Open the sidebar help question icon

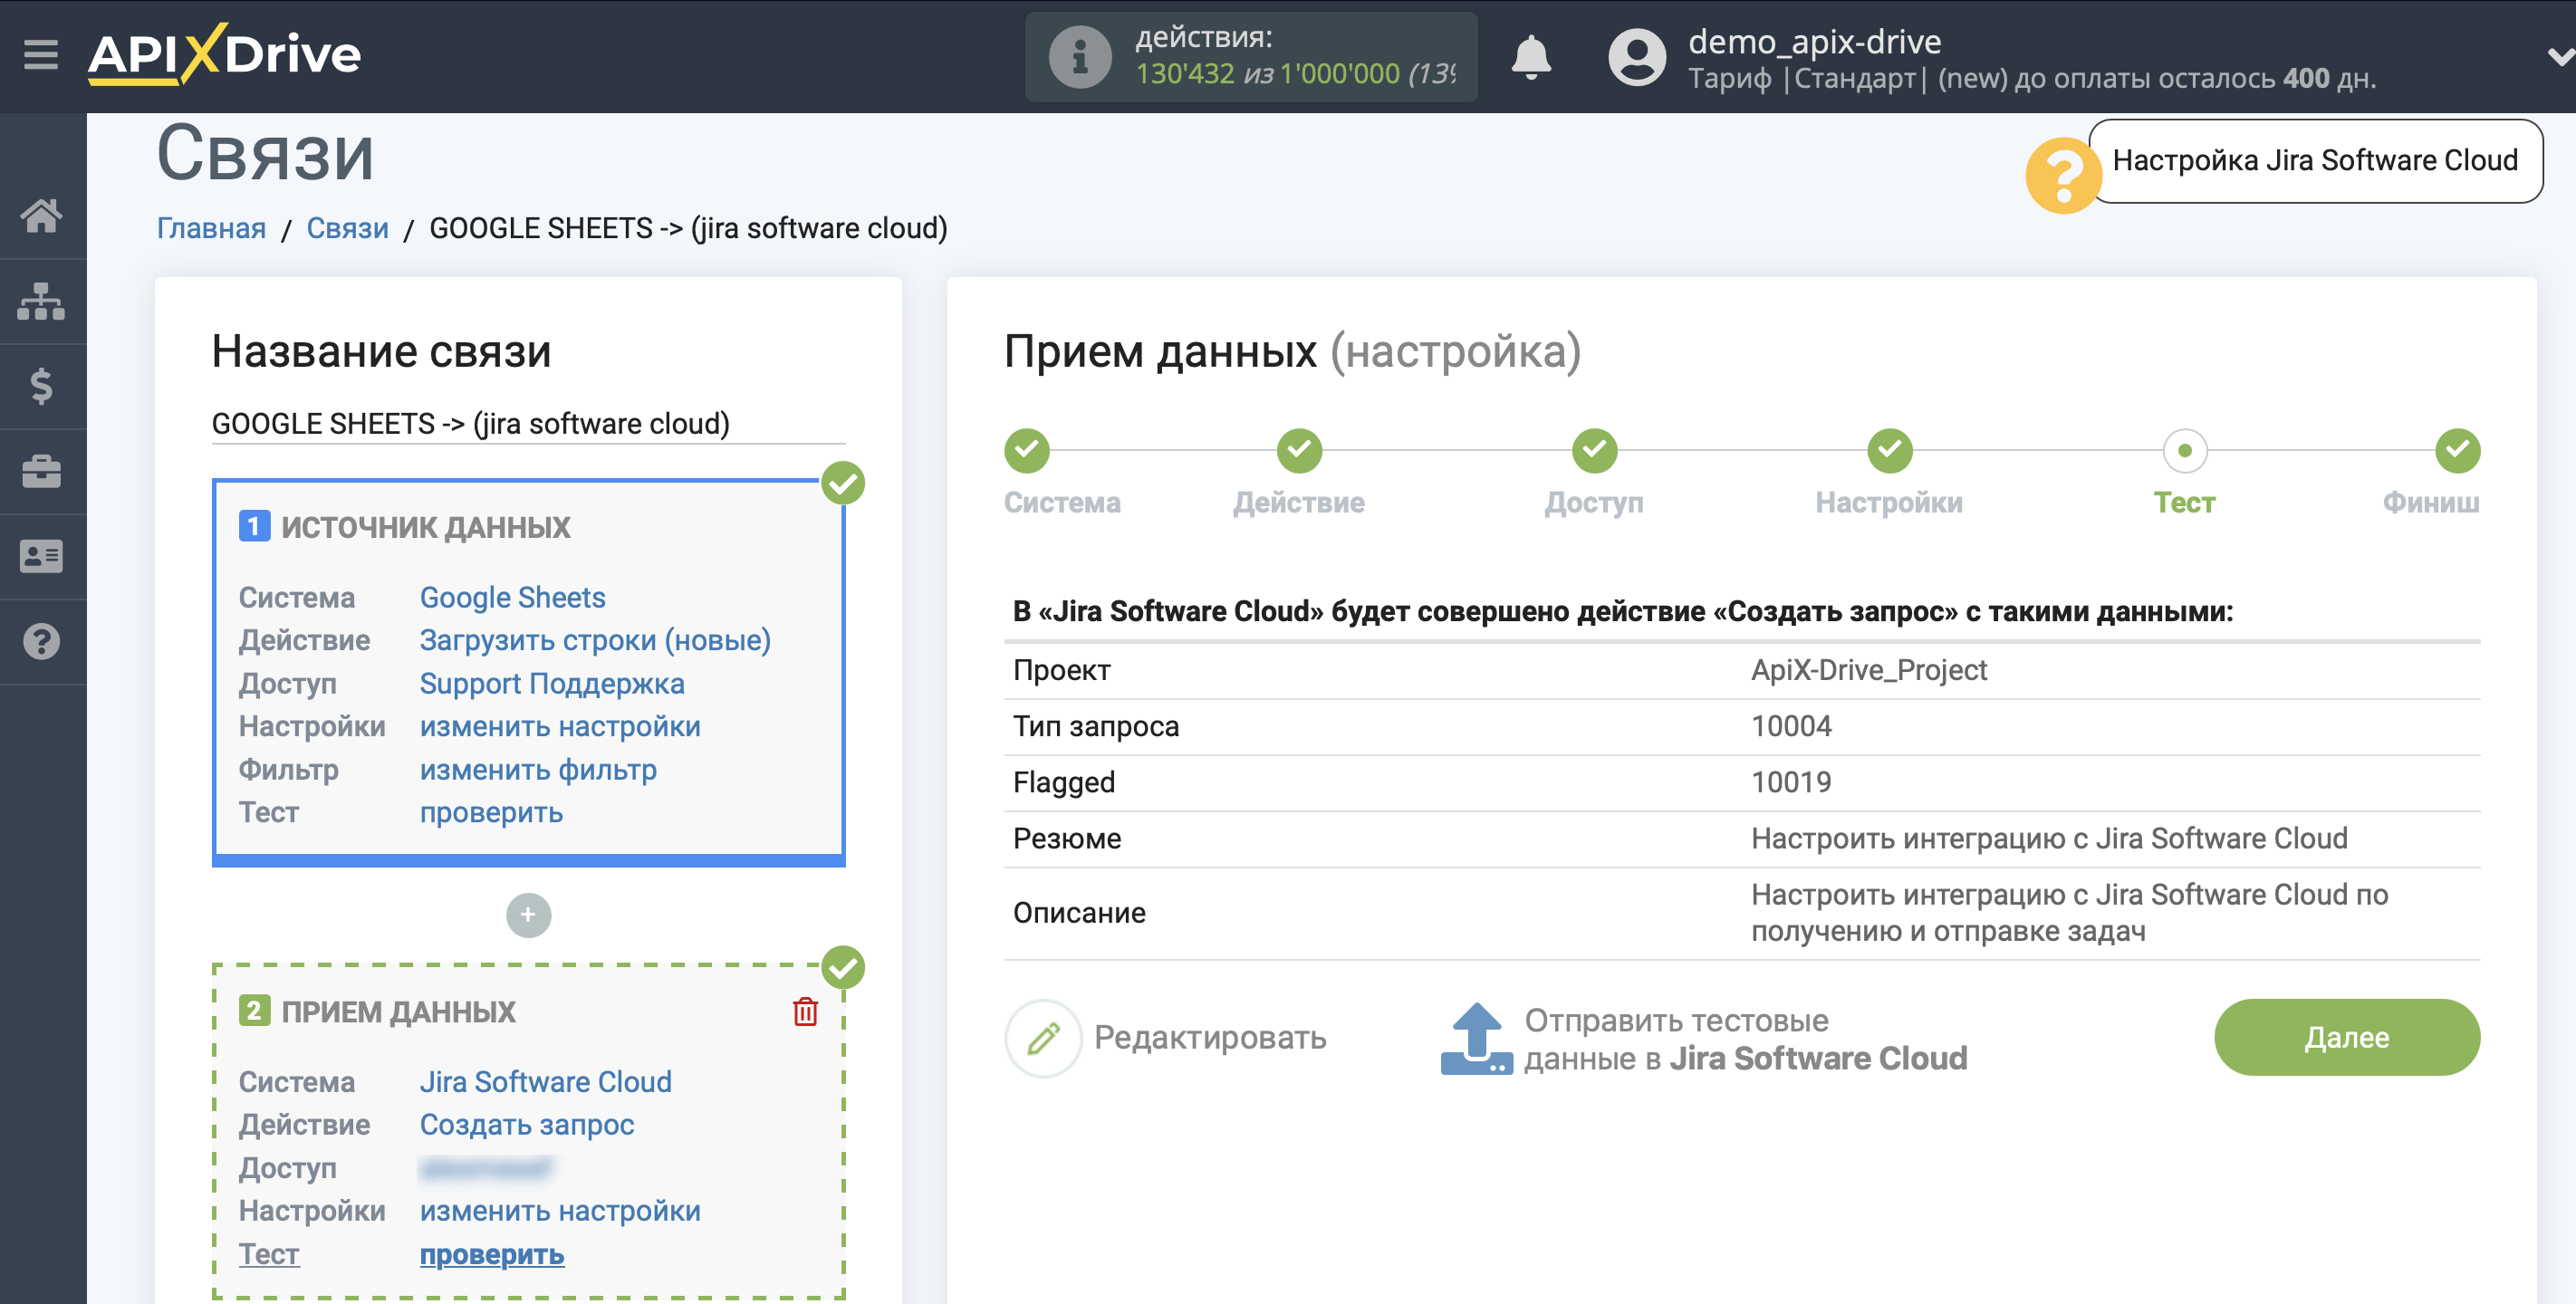41,641
